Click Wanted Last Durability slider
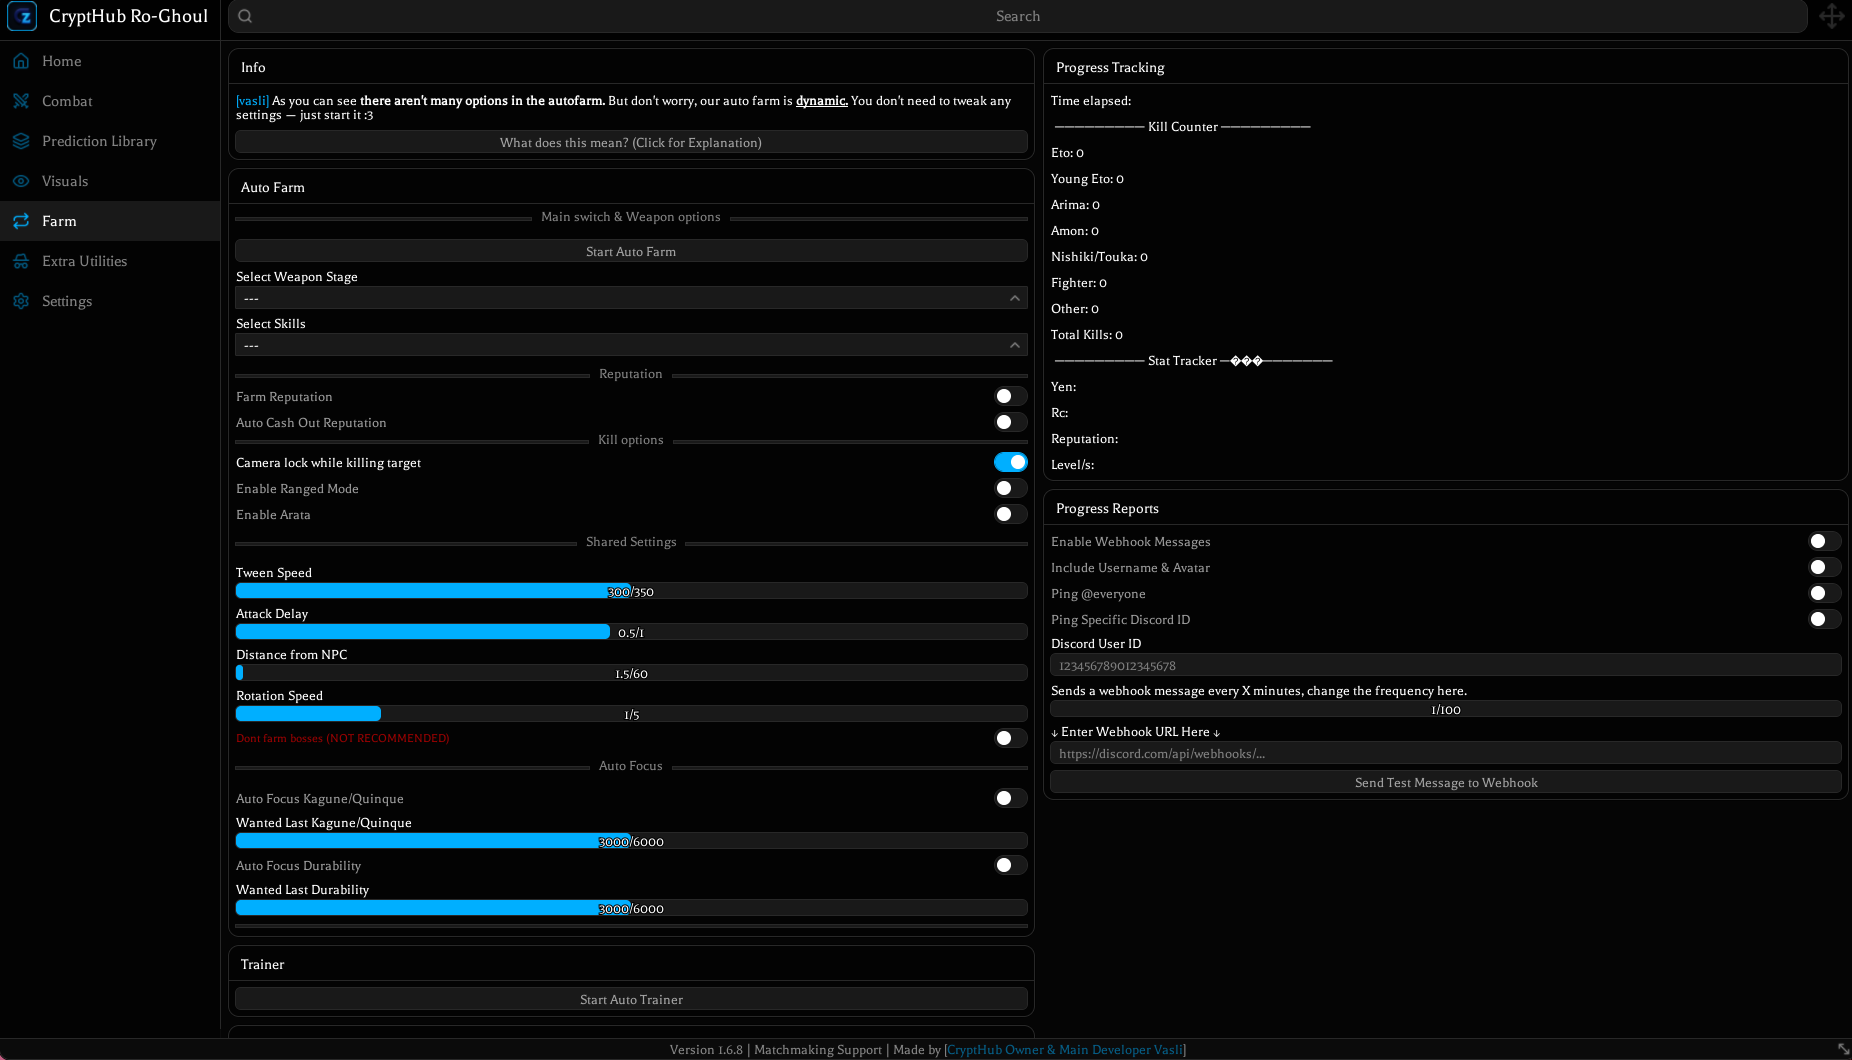 631,908
